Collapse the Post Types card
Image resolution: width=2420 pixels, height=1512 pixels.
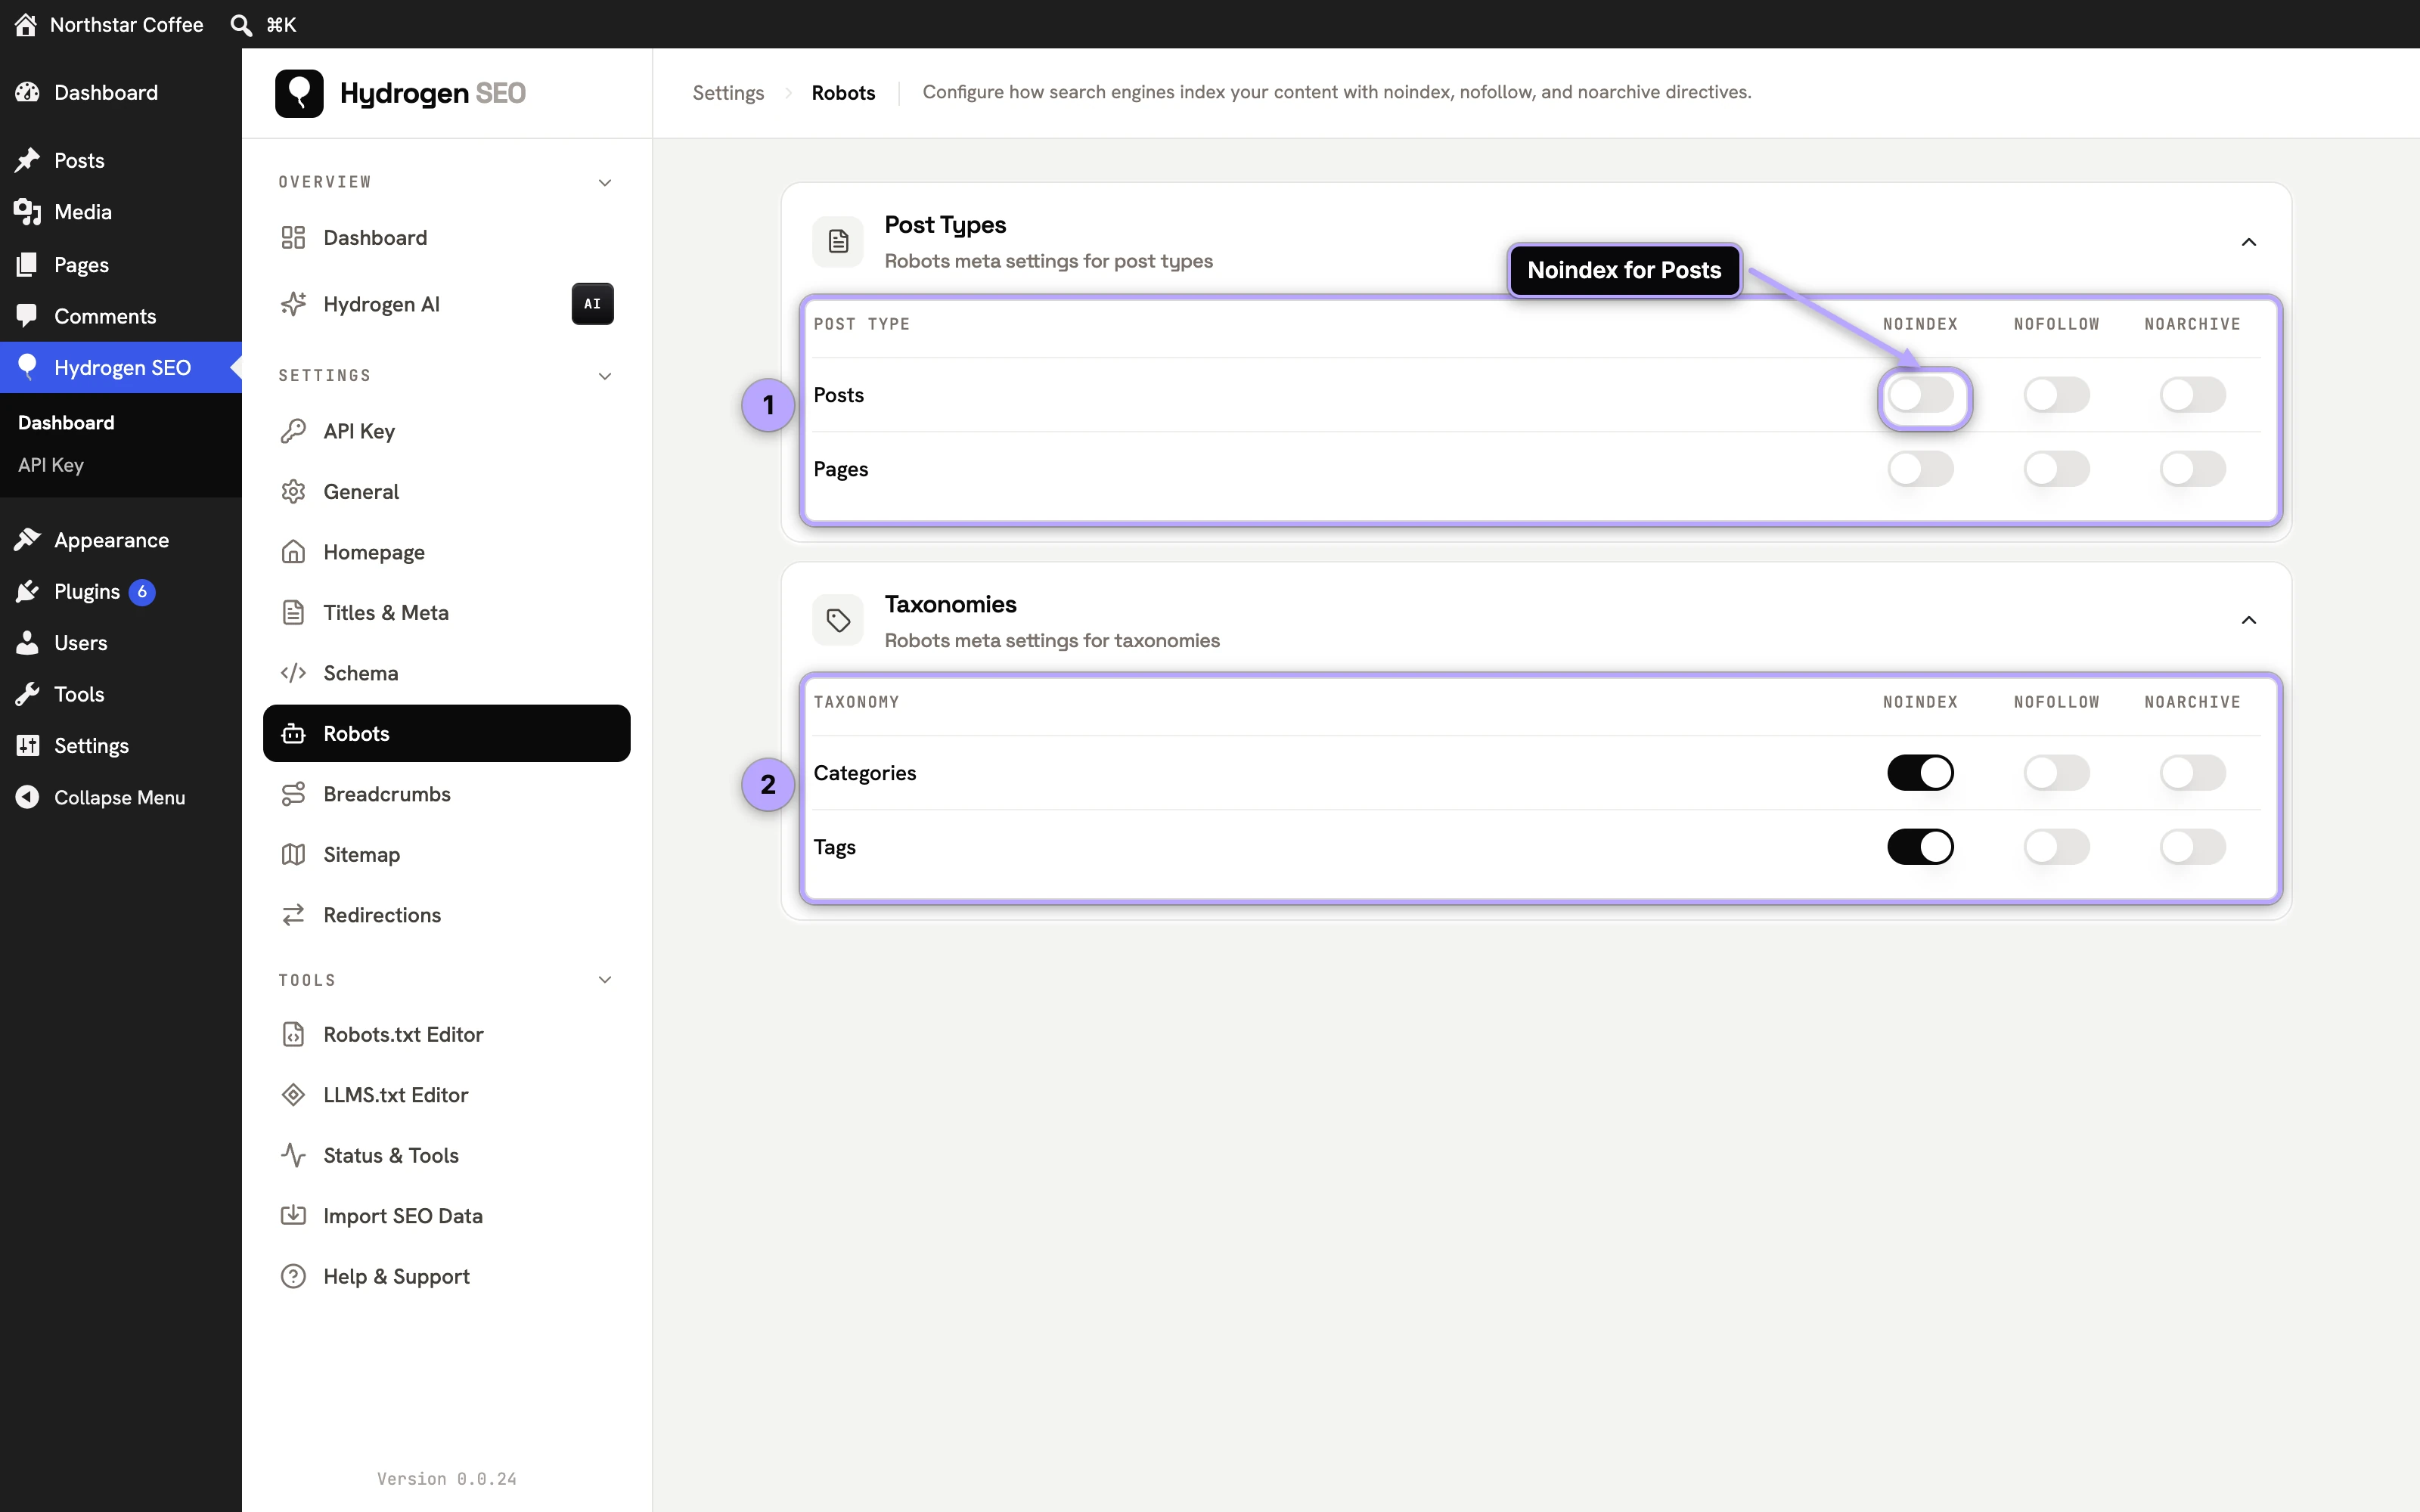point(2248,242)
